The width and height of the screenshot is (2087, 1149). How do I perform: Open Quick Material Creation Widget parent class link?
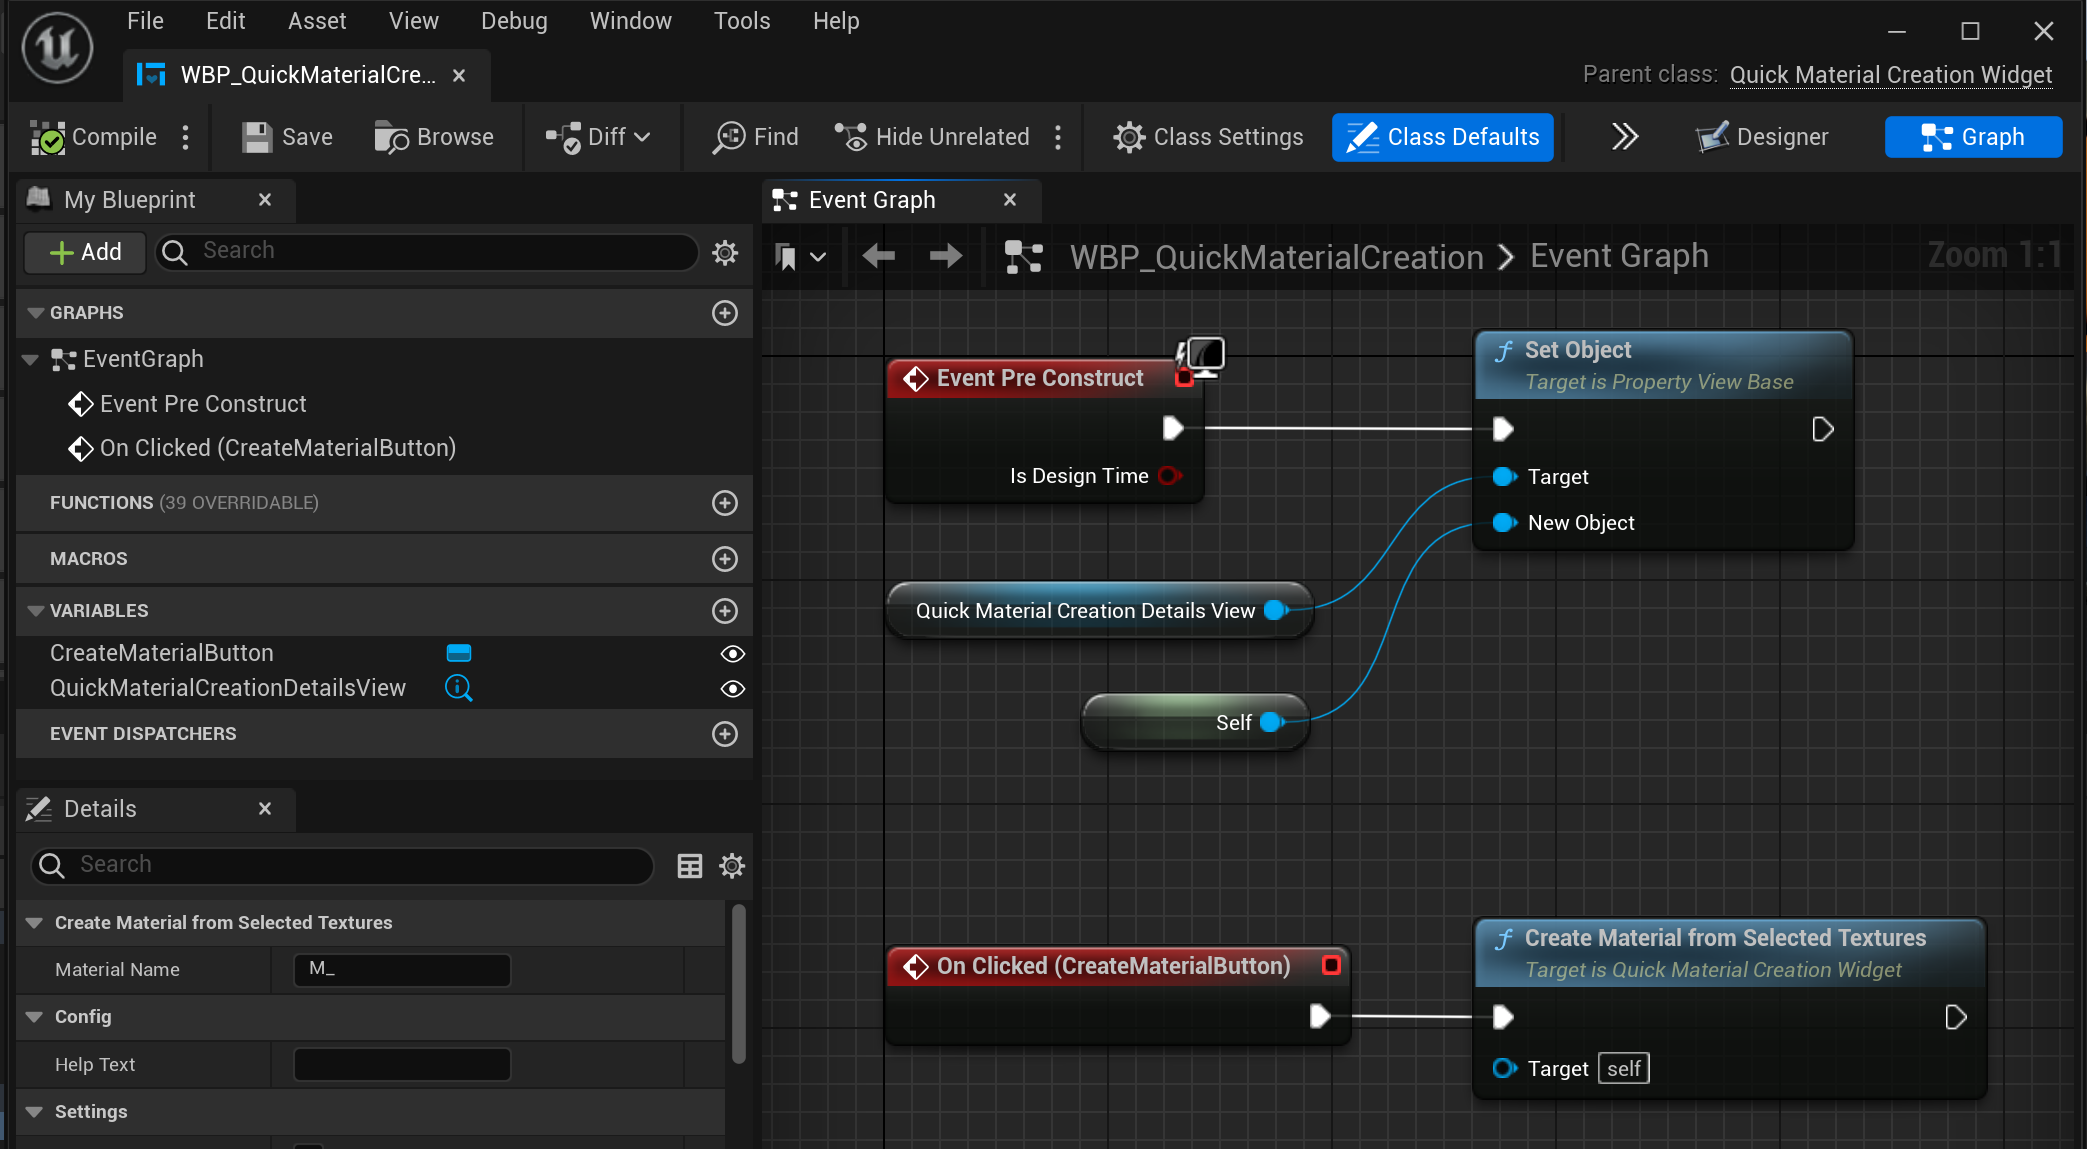pyautogui.click(x=1890, y=75)
